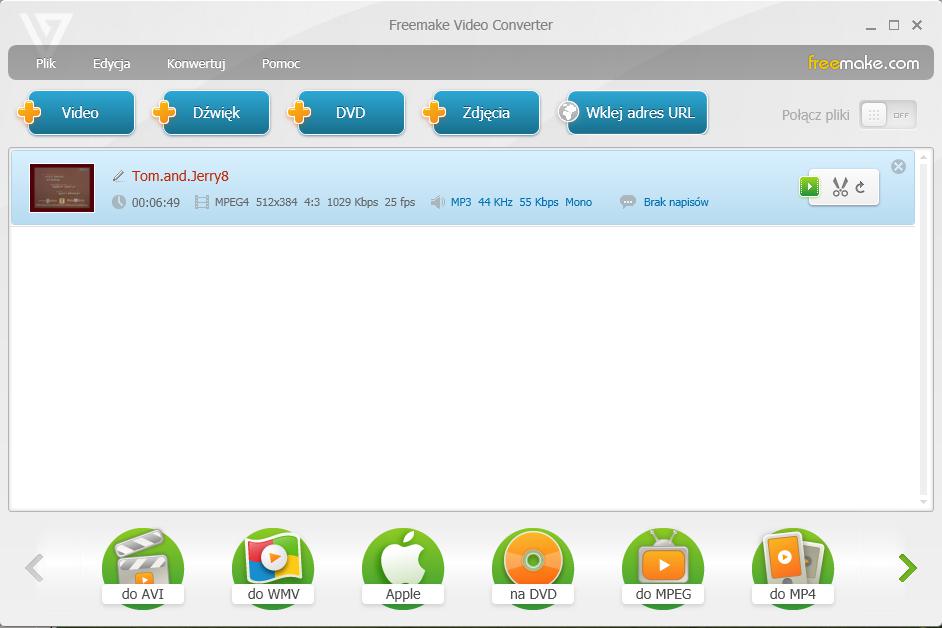Minimize the Freemake Video Converter window
This screenshot has height=628, width=942.
point(871,26)
